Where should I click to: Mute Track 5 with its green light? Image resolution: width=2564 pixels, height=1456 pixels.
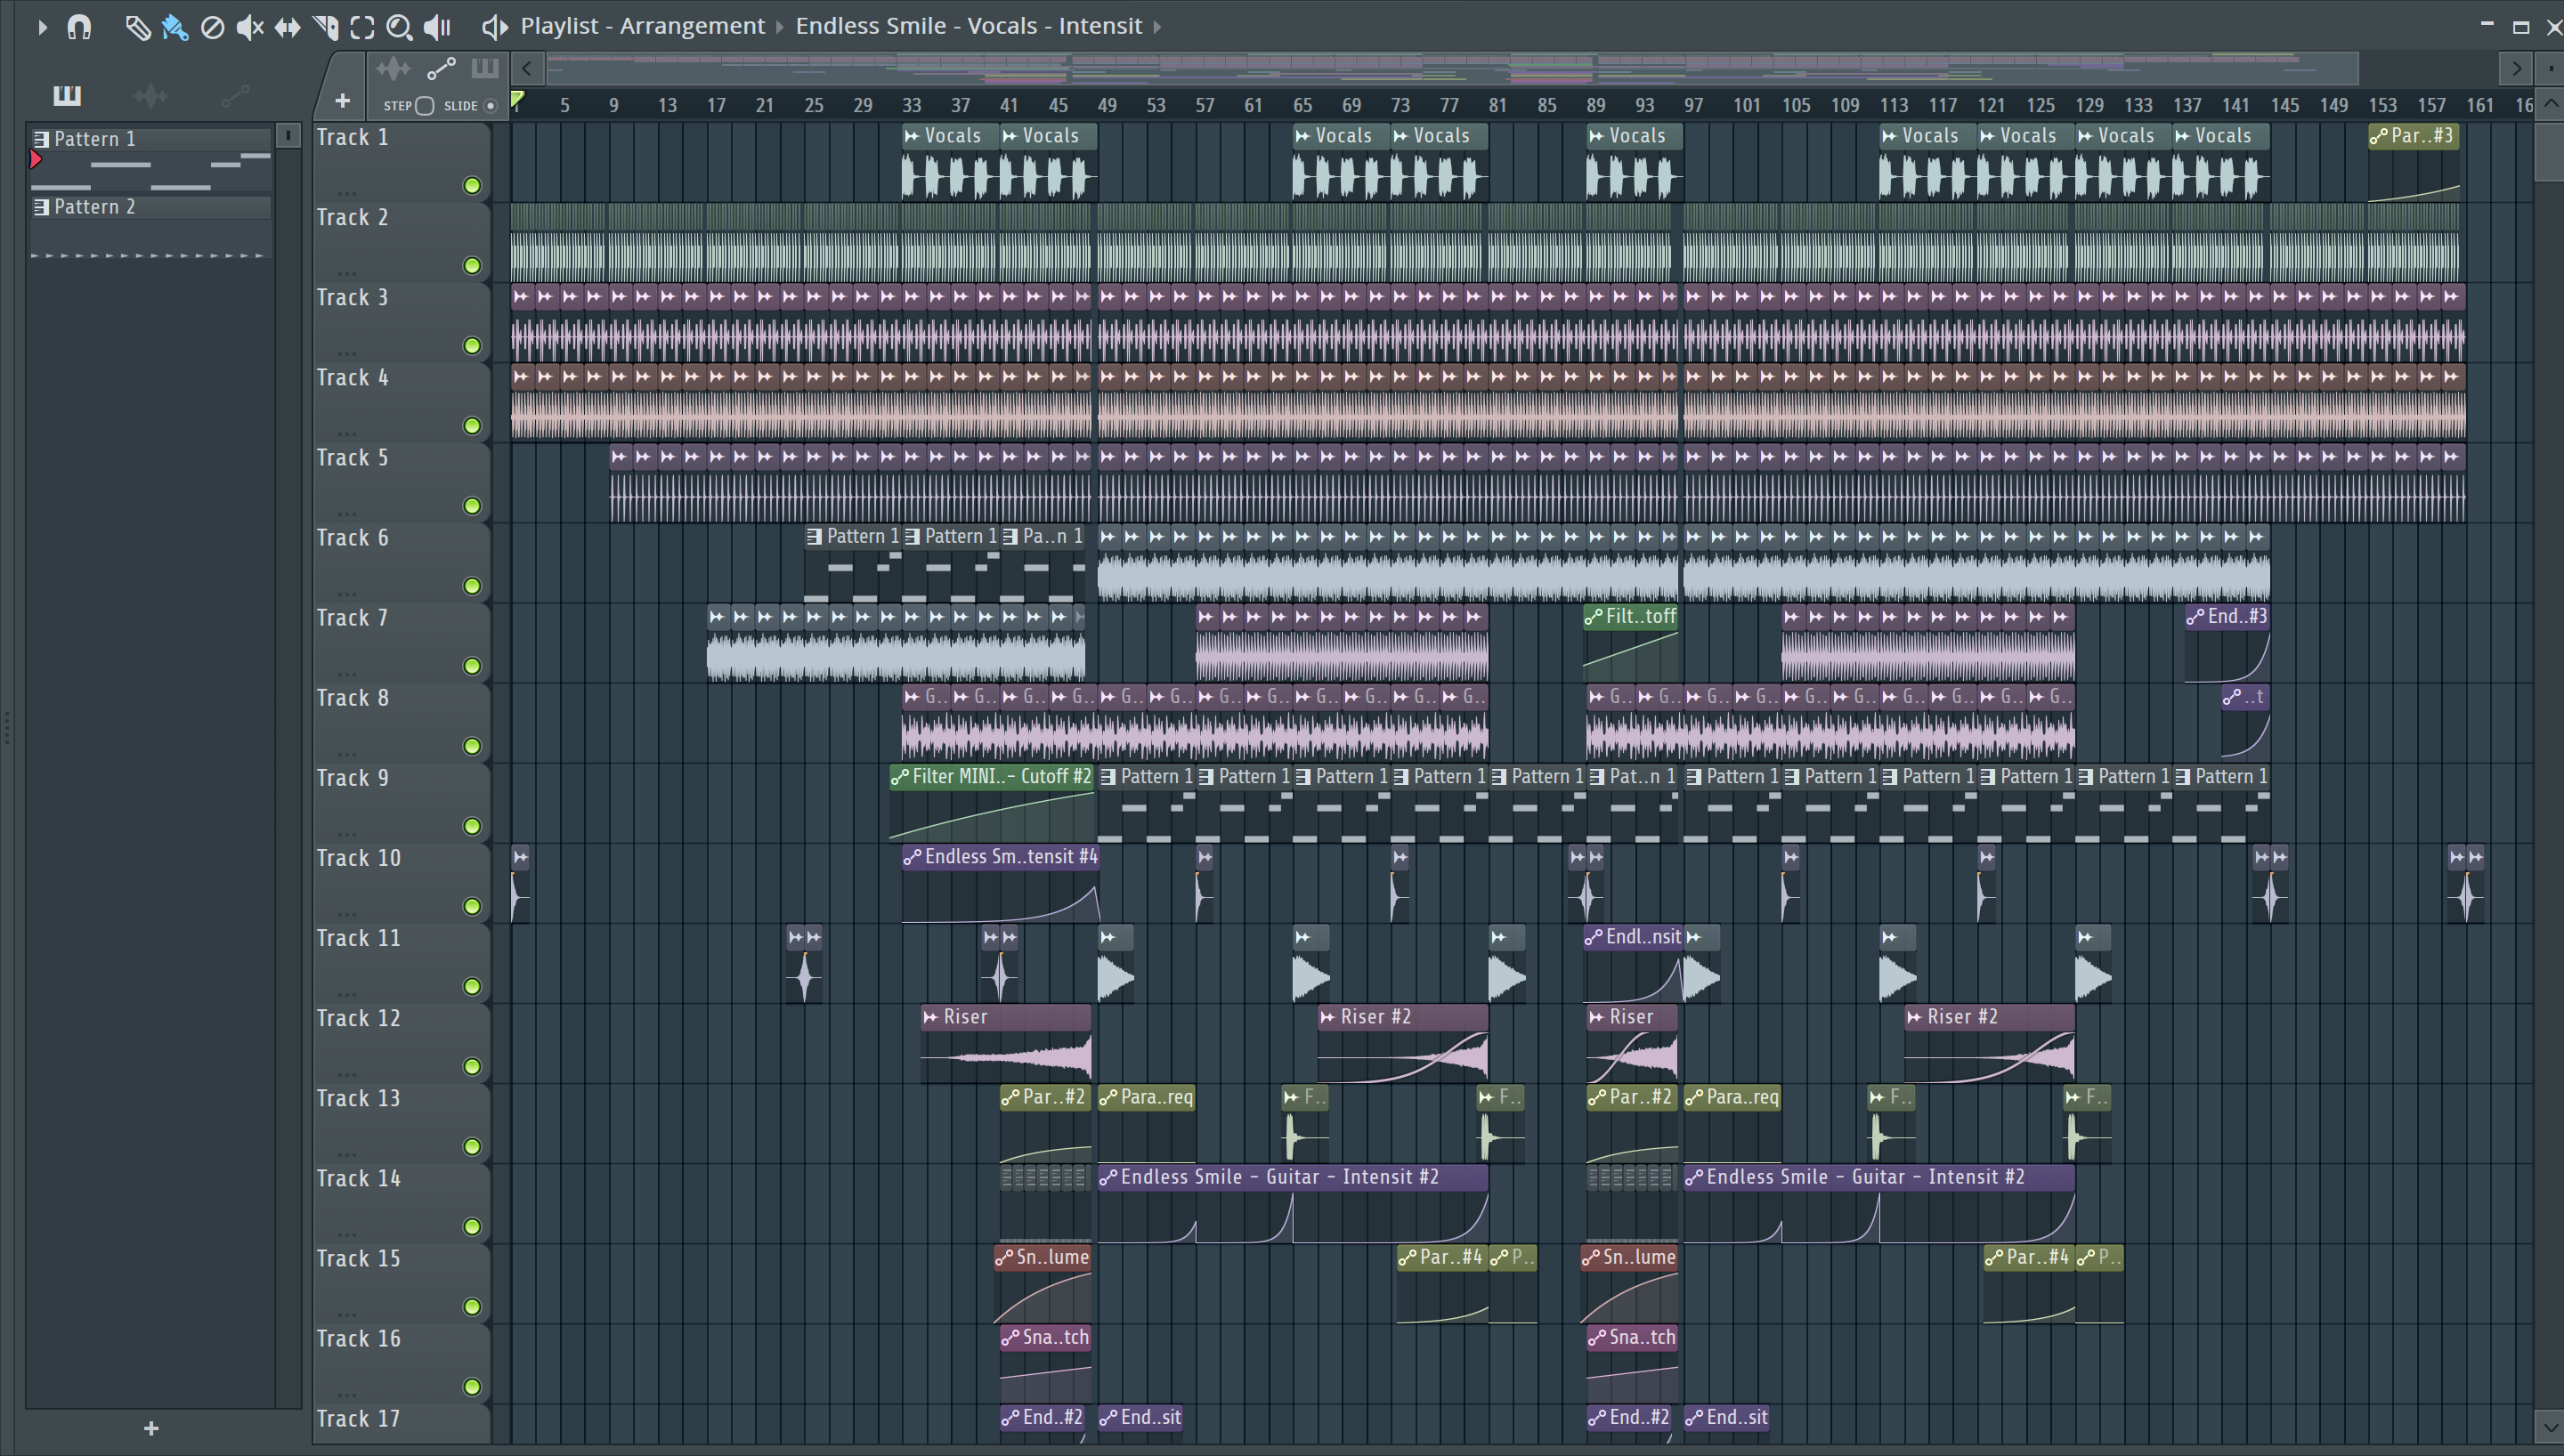(x=472, y=506)
